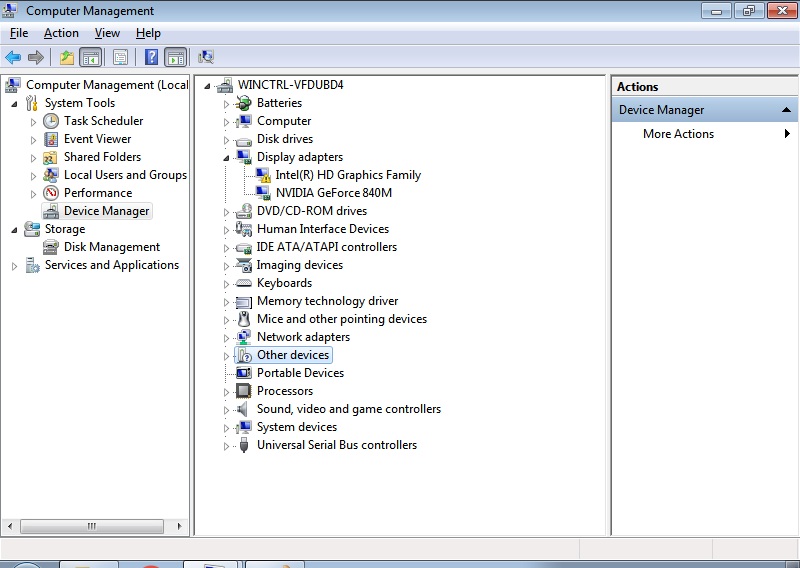Image resolution: width=800 pixels, height=568 pixels.
Task: Open the View menu
Action: [x=107, y=33]
